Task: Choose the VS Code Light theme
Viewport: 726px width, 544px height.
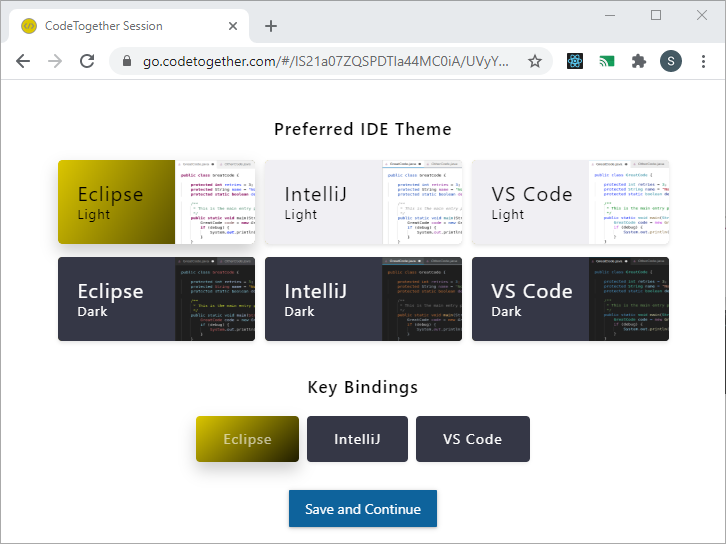Action: 570,202
